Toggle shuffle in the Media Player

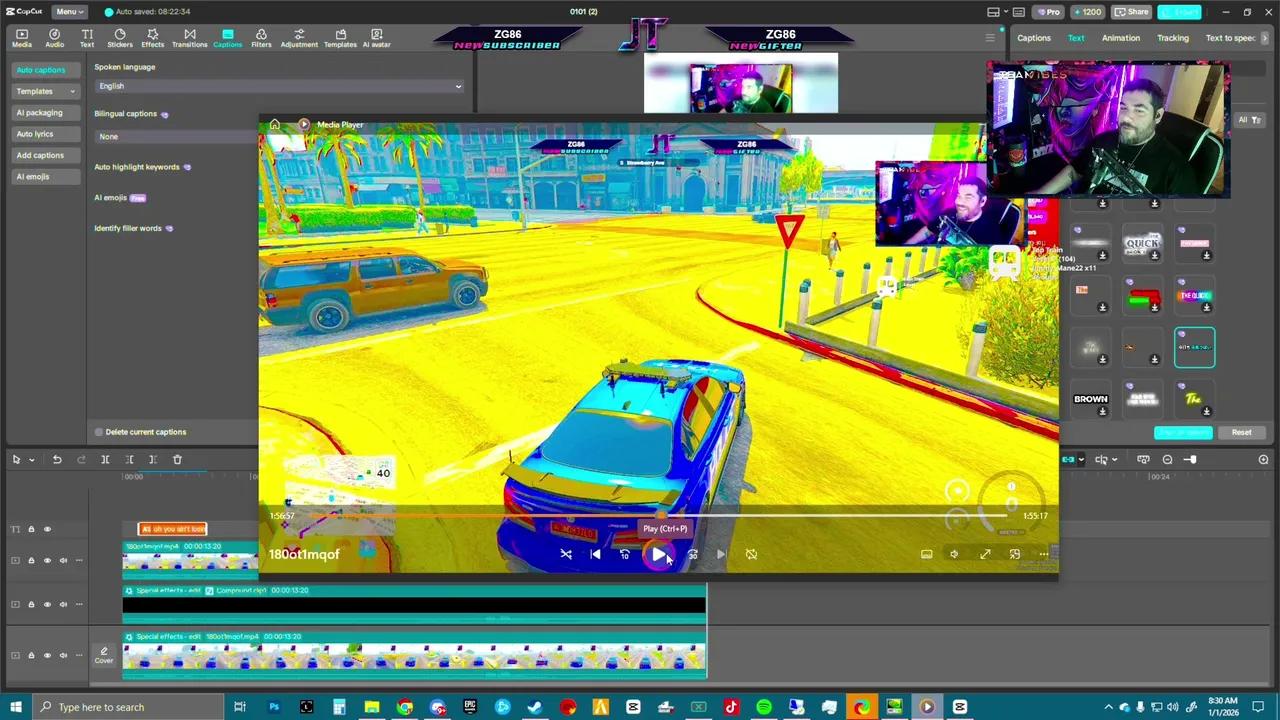tap(566, 554)
